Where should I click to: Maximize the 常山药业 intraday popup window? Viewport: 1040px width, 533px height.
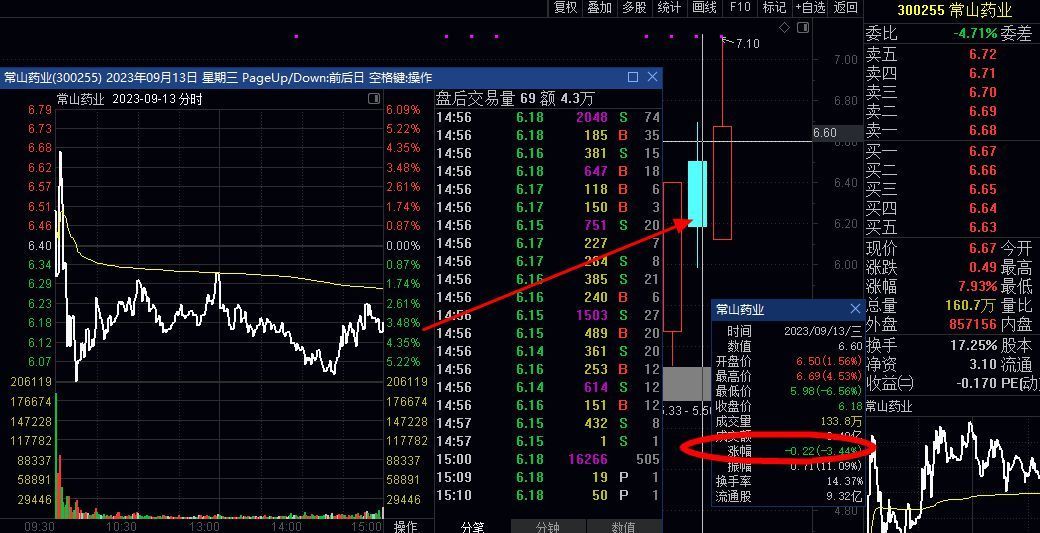click(x=633, y=77)
